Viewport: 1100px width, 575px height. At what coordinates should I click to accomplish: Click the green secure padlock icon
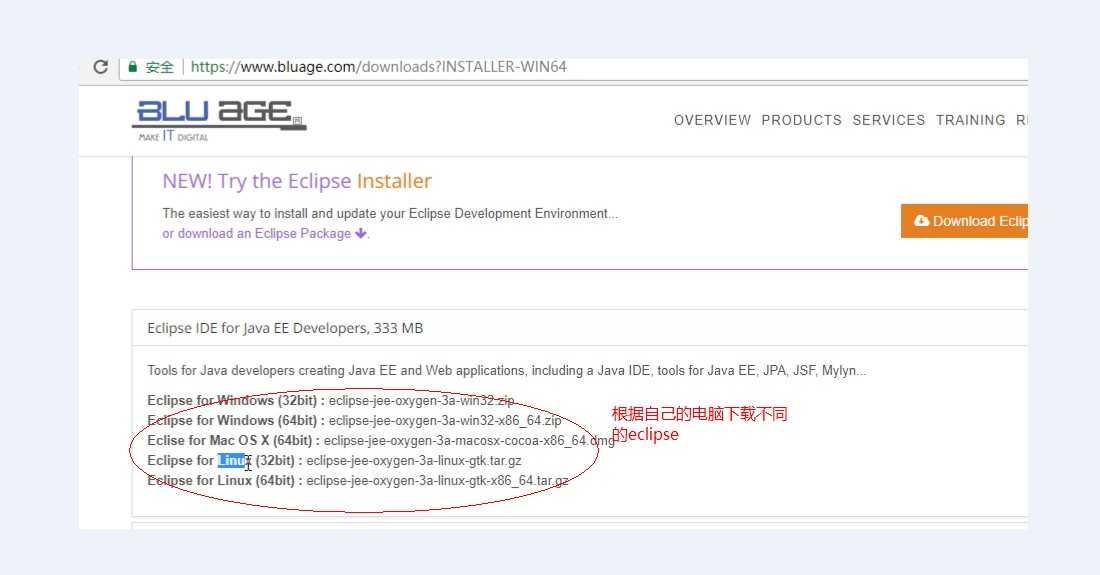tap(132, 67)
